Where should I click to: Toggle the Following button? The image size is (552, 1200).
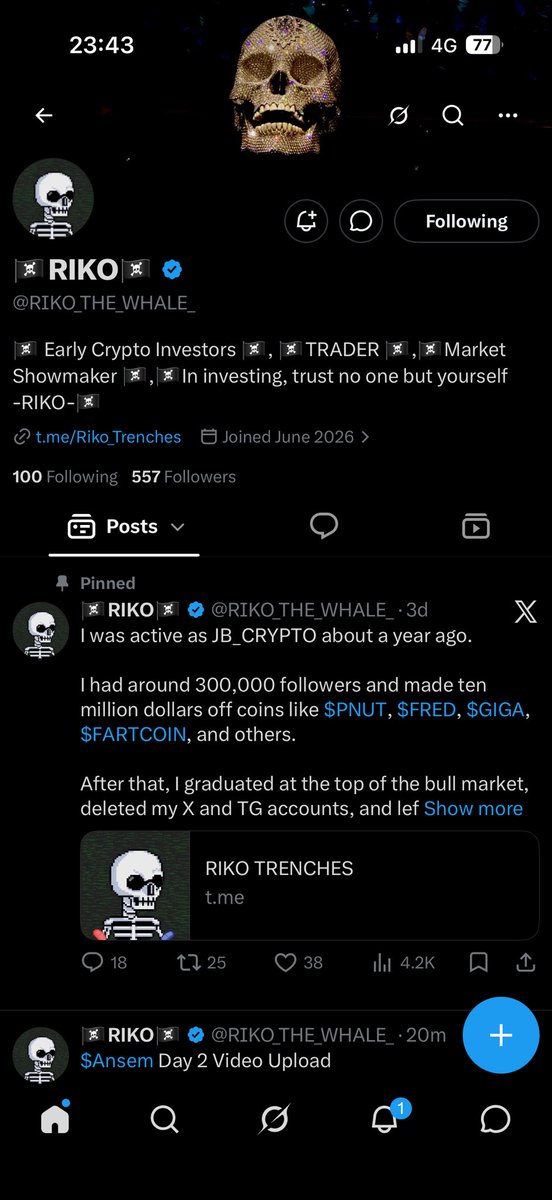coord(466,222)
